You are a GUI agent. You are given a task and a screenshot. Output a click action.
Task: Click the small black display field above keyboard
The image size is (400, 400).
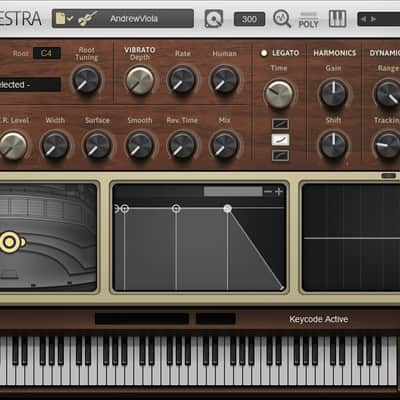[216, 318]
